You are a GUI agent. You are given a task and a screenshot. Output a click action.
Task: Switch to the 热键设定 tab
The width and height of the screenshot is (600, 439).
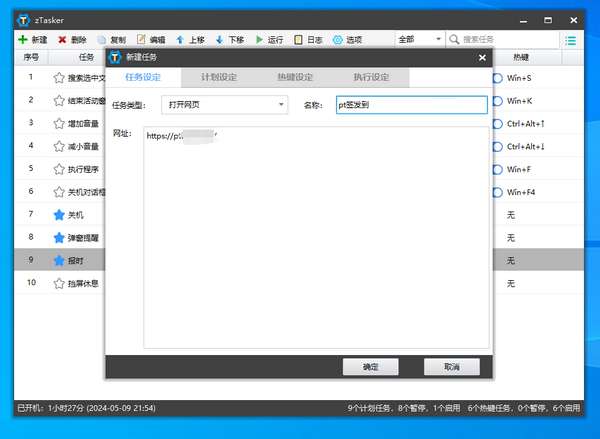[x=295, y=77]
